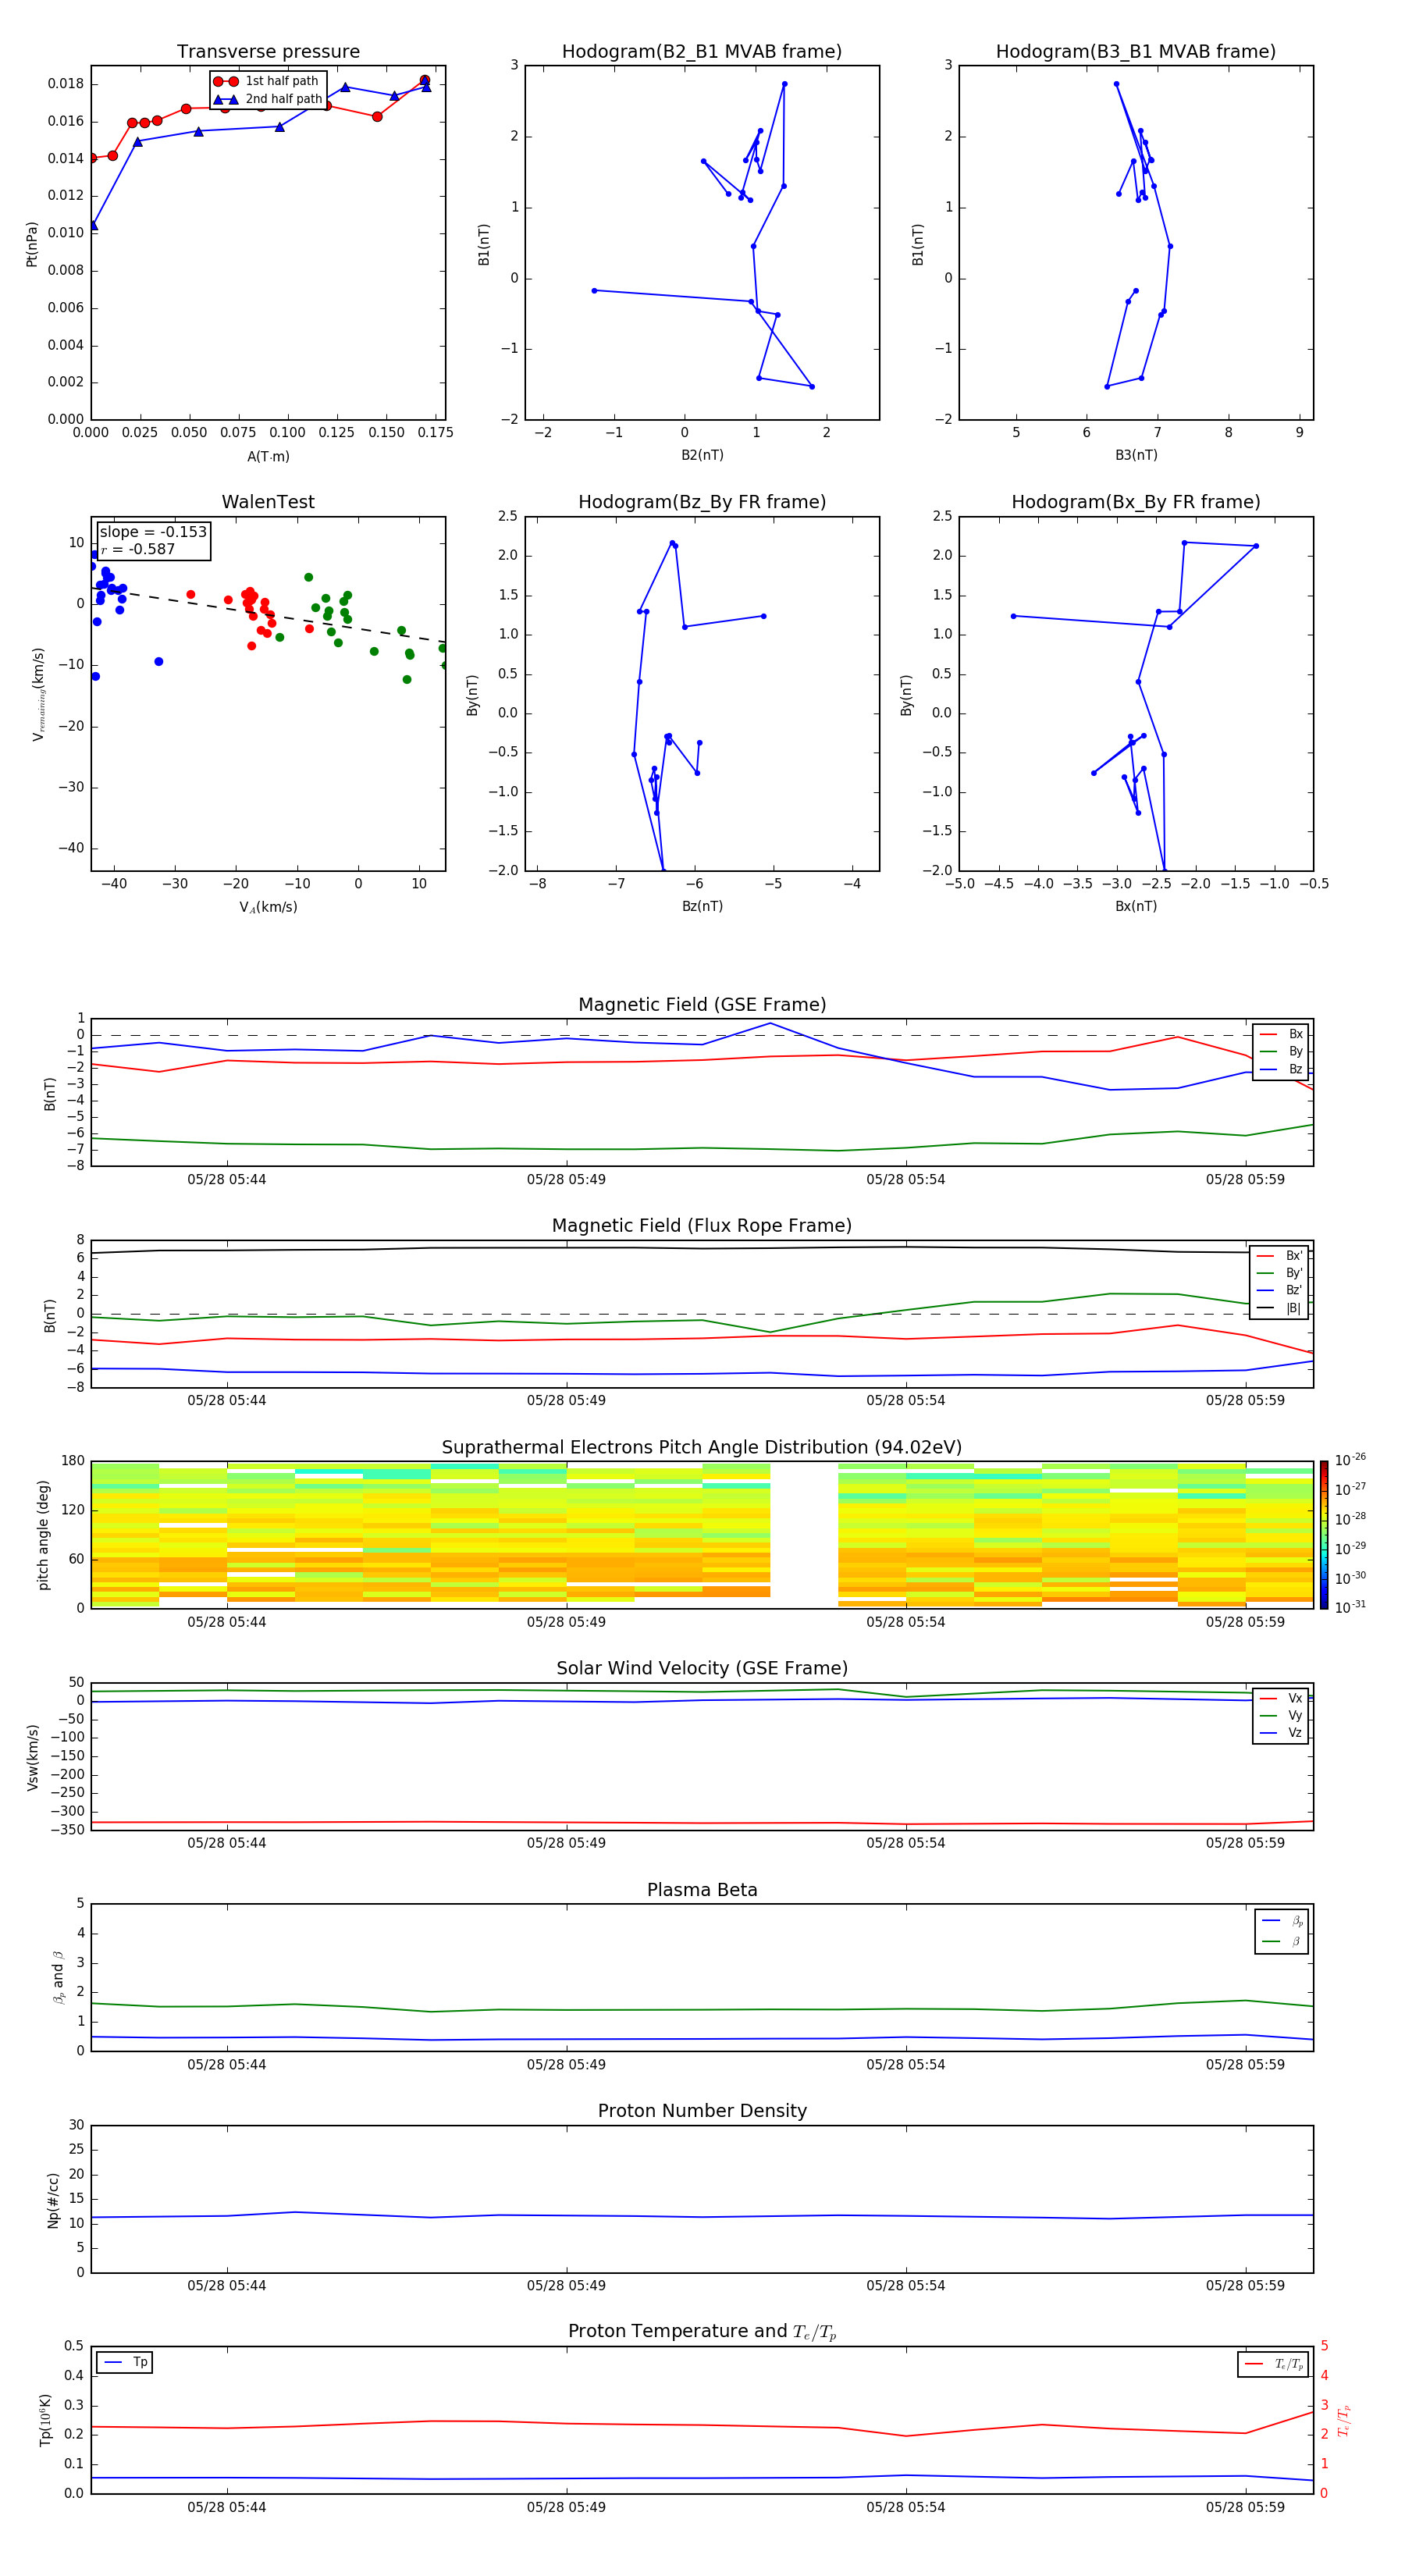Click the 'Plasma Beta' title
Viewport: 1405px width, 2576px height.
(702, 1890)
